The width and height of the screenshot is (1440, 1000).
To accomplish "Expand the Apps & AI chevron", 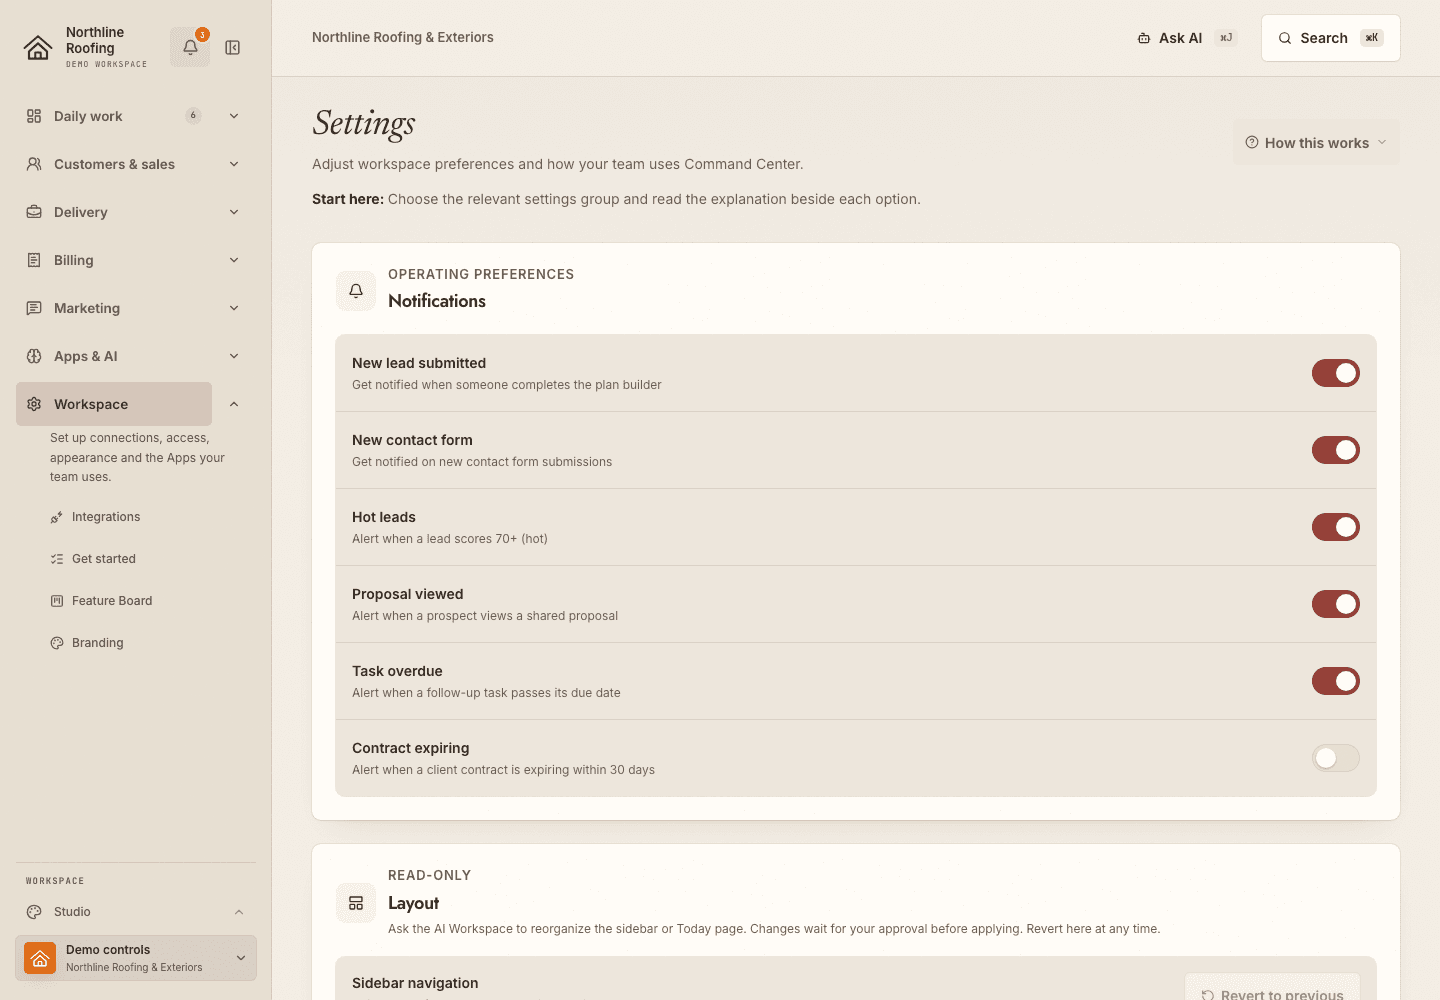I will (x=234, y=356).
